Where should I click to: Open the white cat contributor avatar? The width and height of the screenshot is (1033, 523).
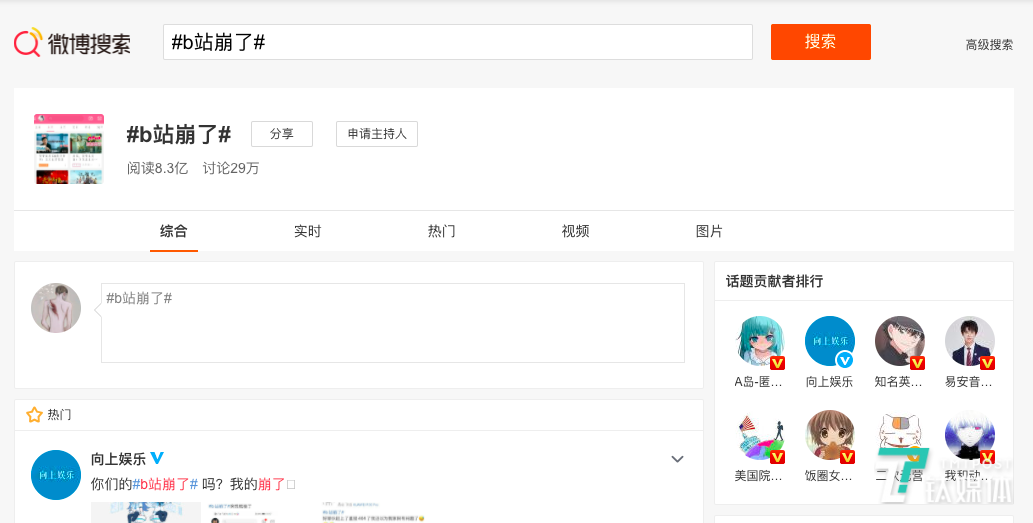click(900, 435)
